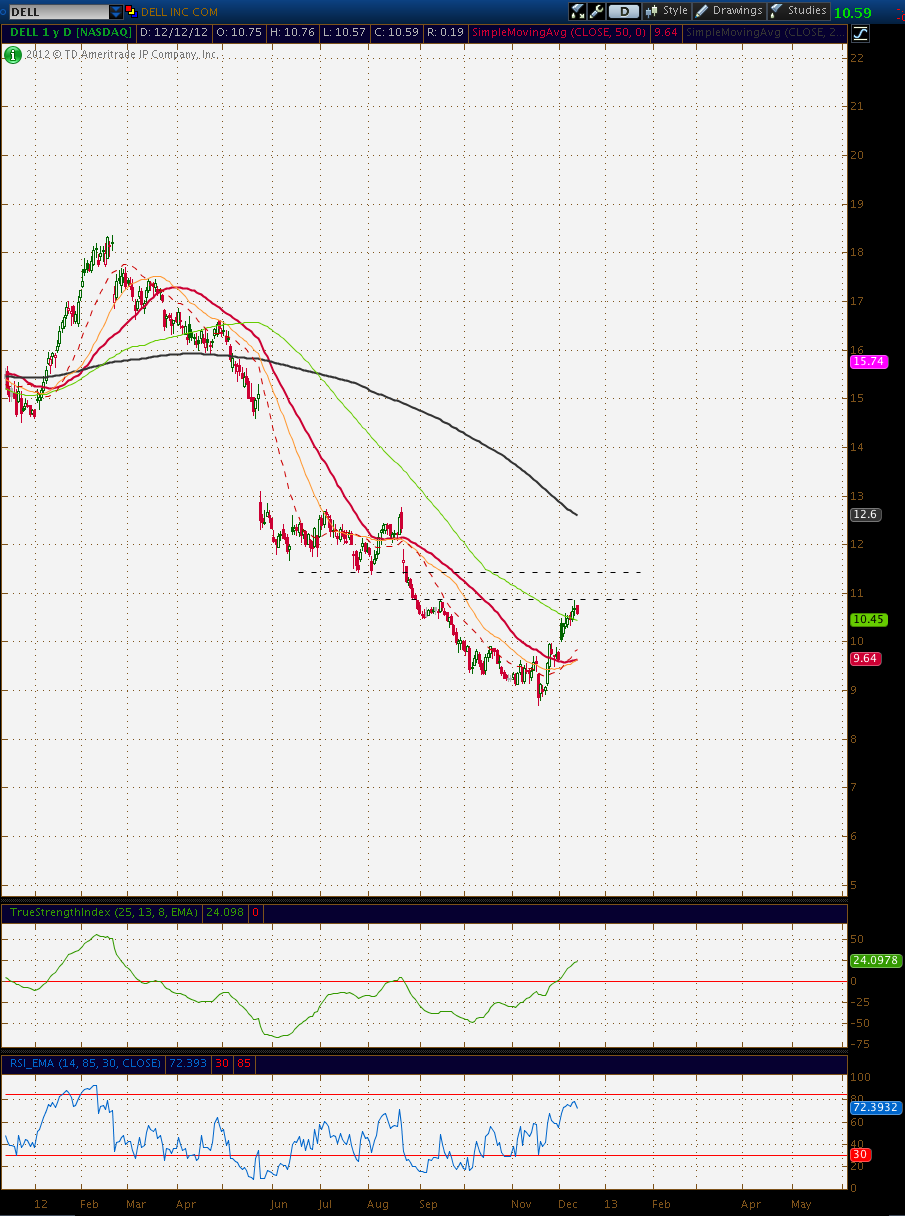This screenshot has height=1216, width=905.
Task: Click the color link squares icon
Action: tap(132, 12)
